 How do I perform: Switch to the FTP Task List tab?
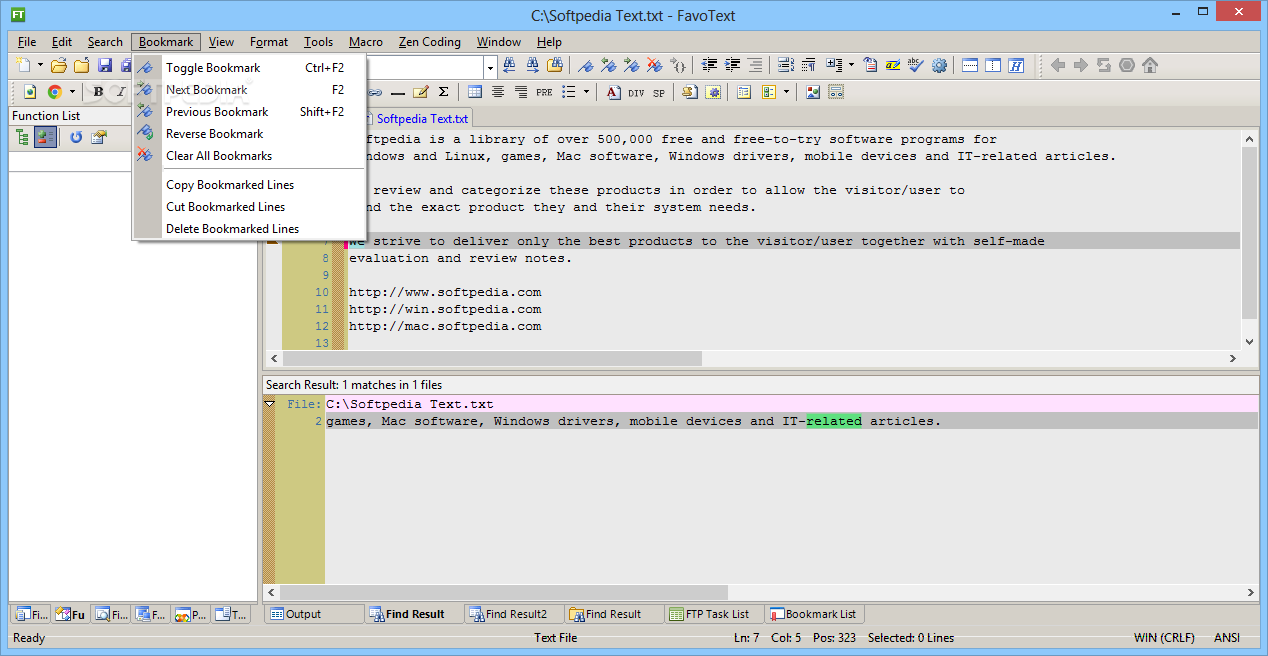click(715, 614)
